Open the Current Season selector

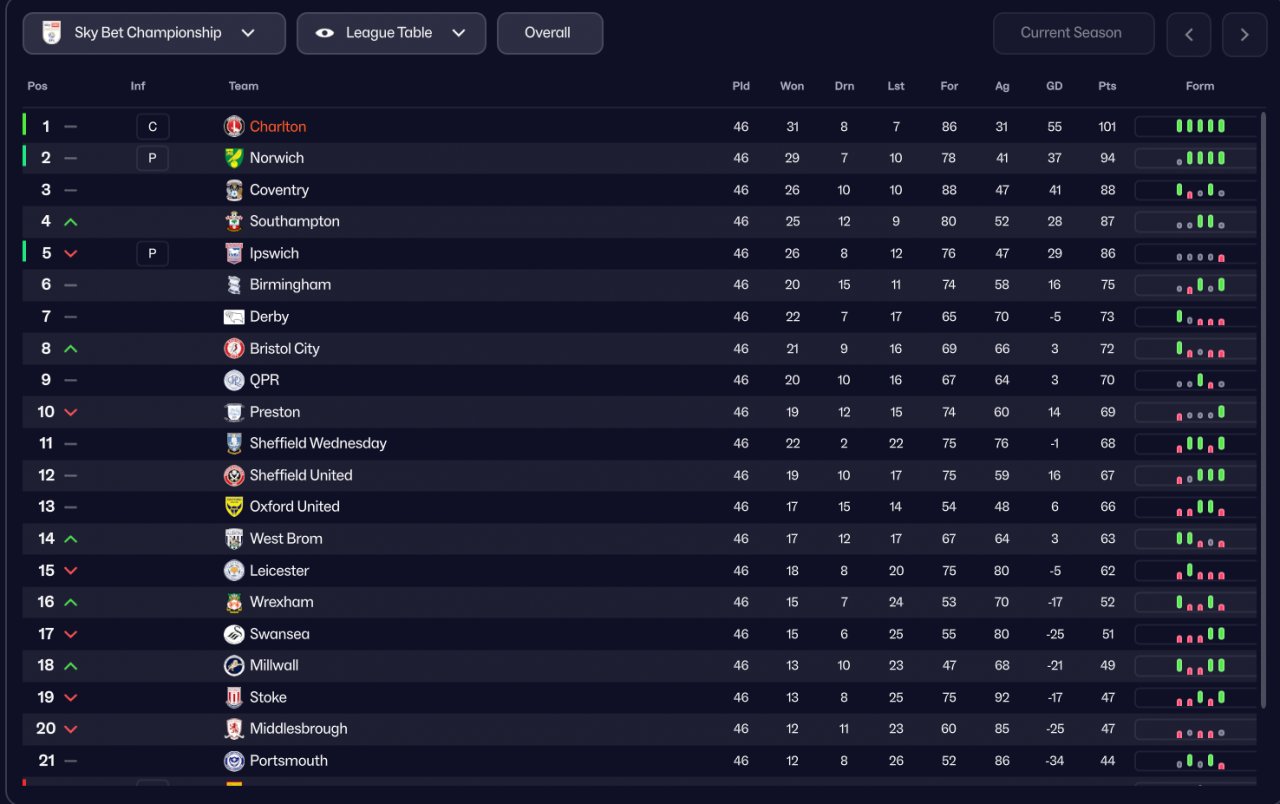point(1073,33)
